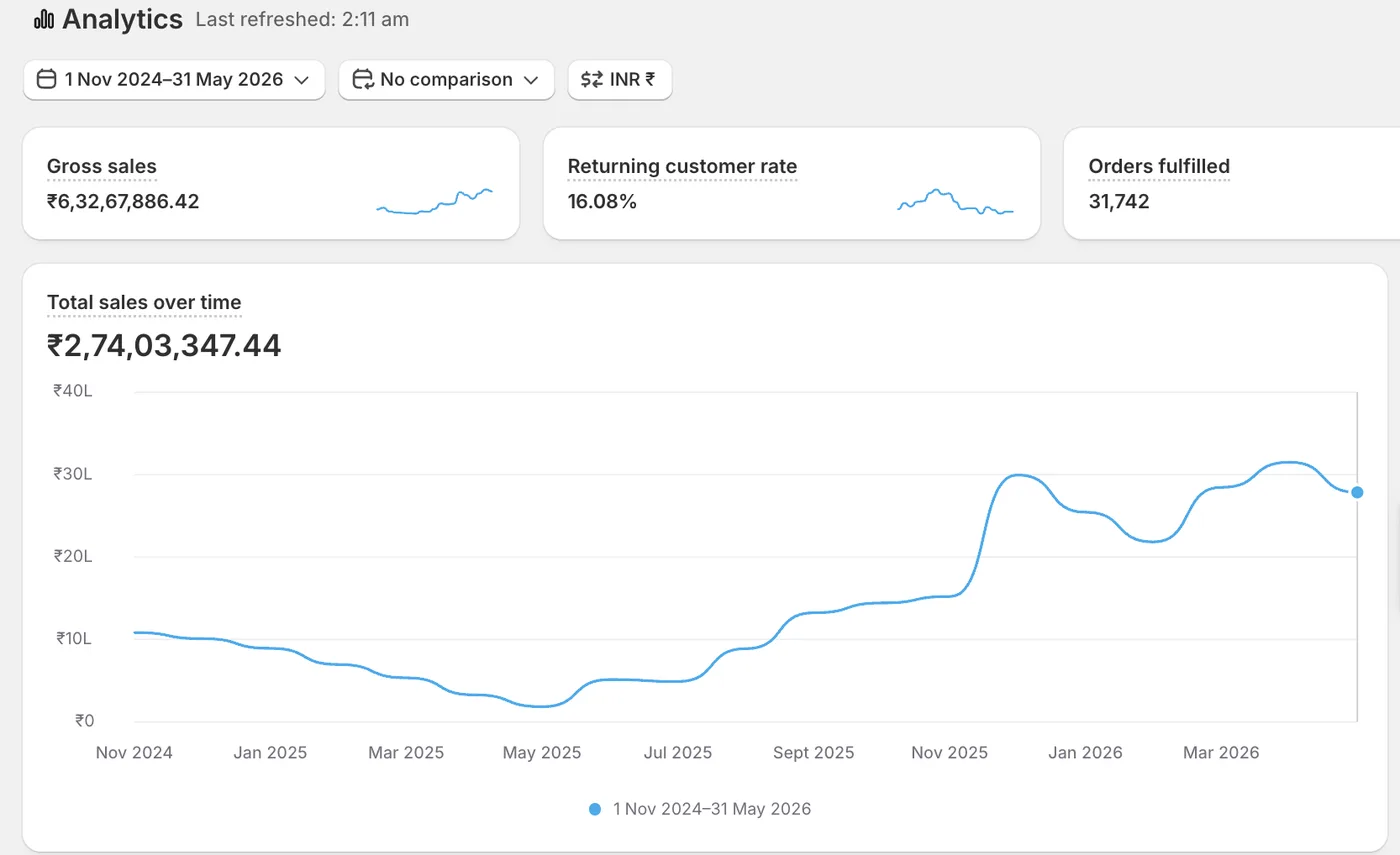Click the Jan 2025 x-axis label

(270, 753)
